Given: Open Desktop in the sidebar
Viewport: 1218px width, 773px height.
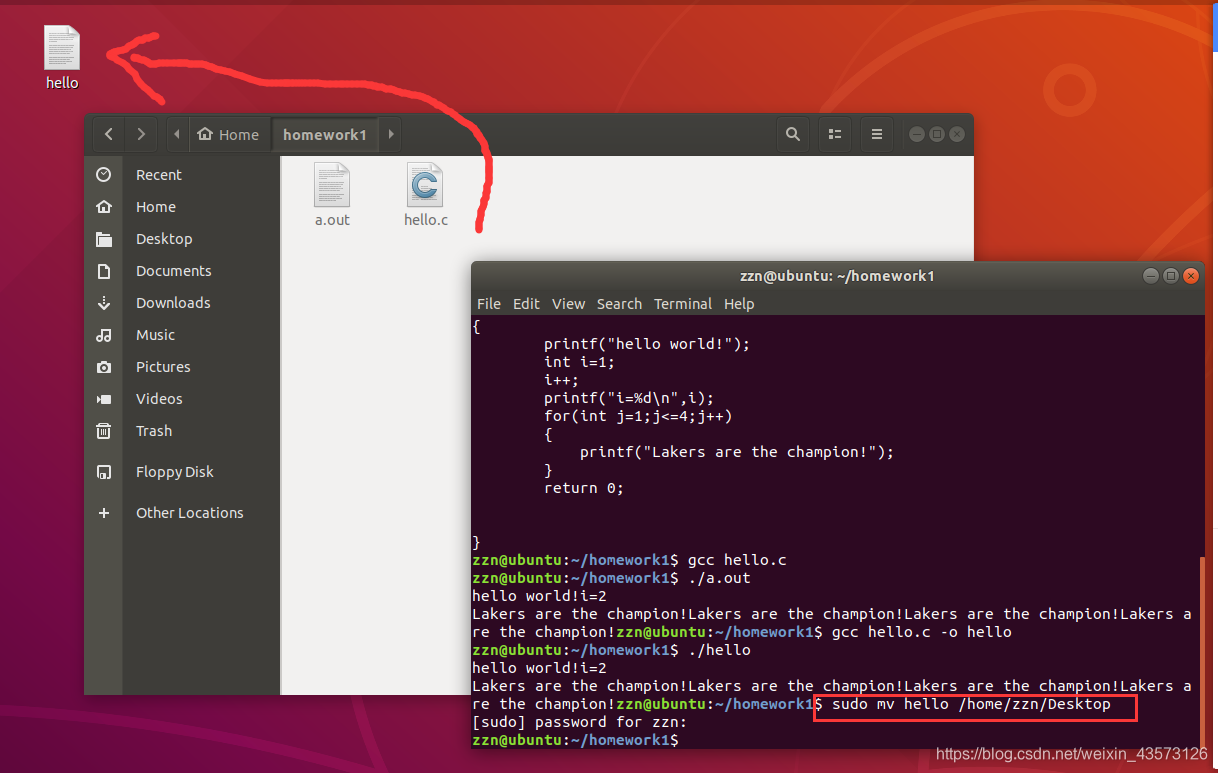Looking at the screenshot, I should (x=181, y=239).
